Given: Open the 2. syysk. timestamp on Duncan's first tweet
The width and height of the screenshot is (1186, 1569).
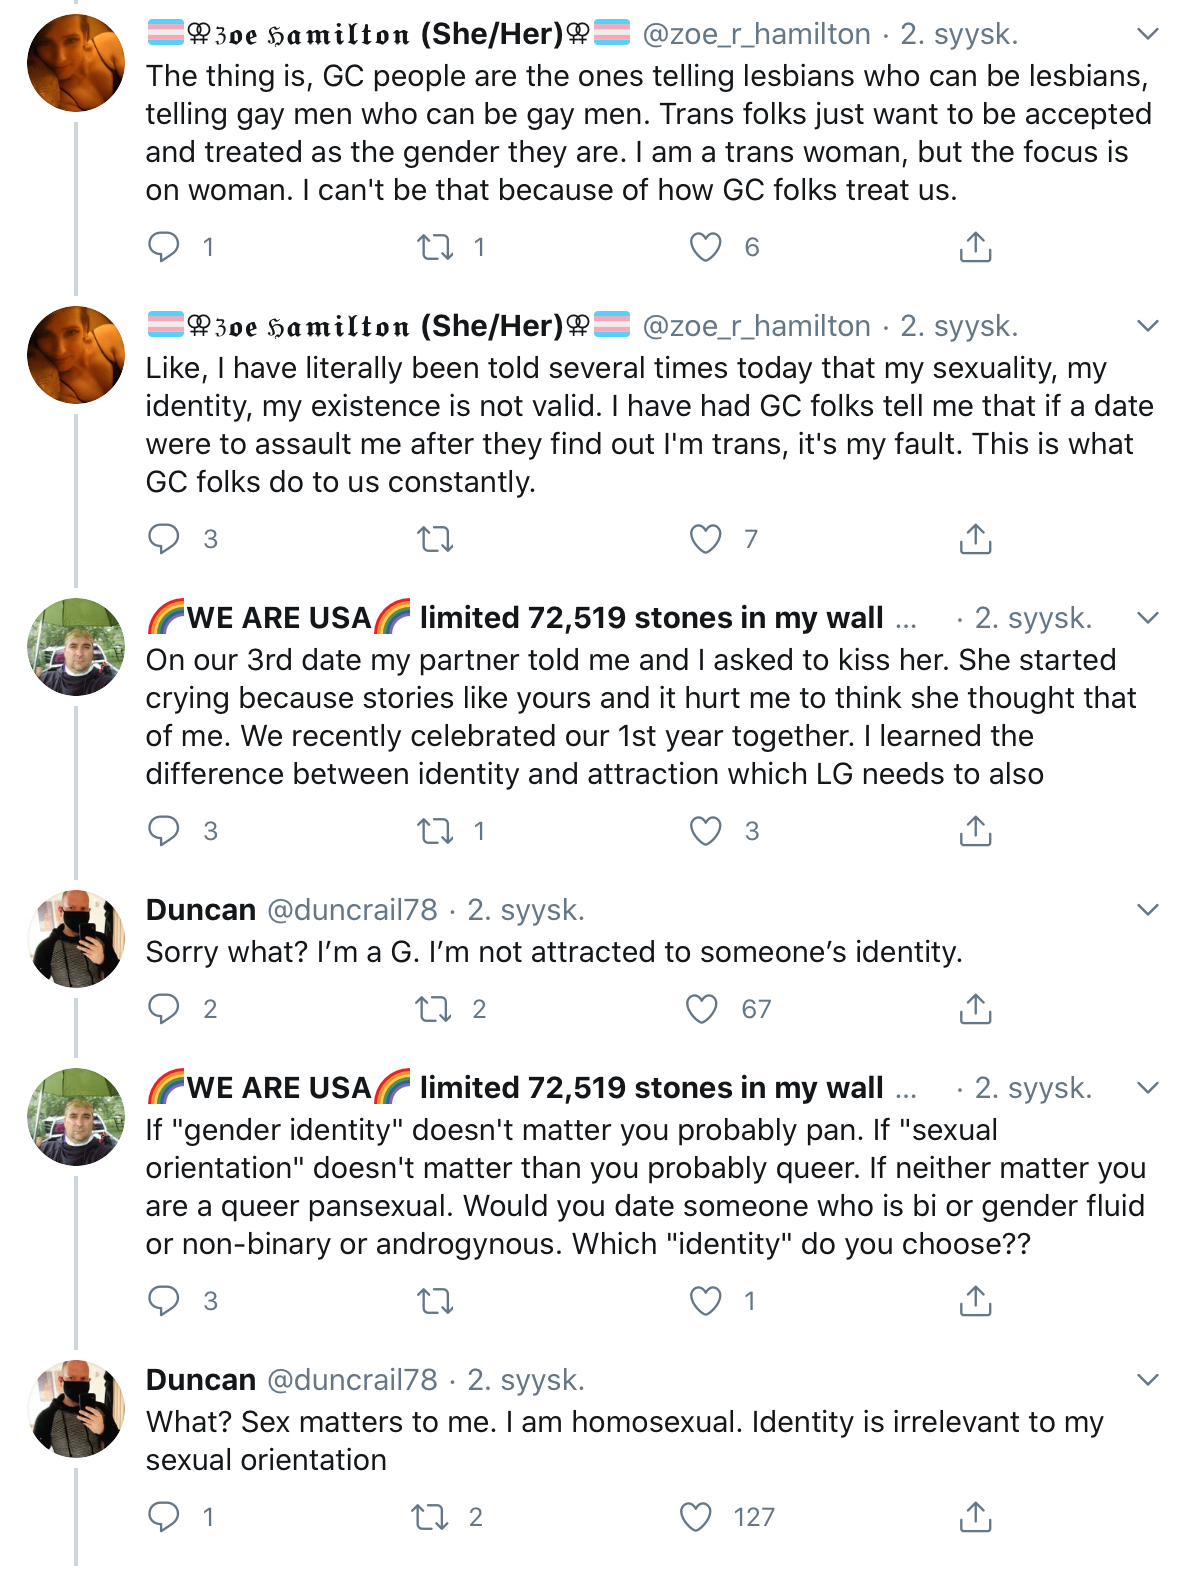Looking at the screenshot, I should 526,910.
